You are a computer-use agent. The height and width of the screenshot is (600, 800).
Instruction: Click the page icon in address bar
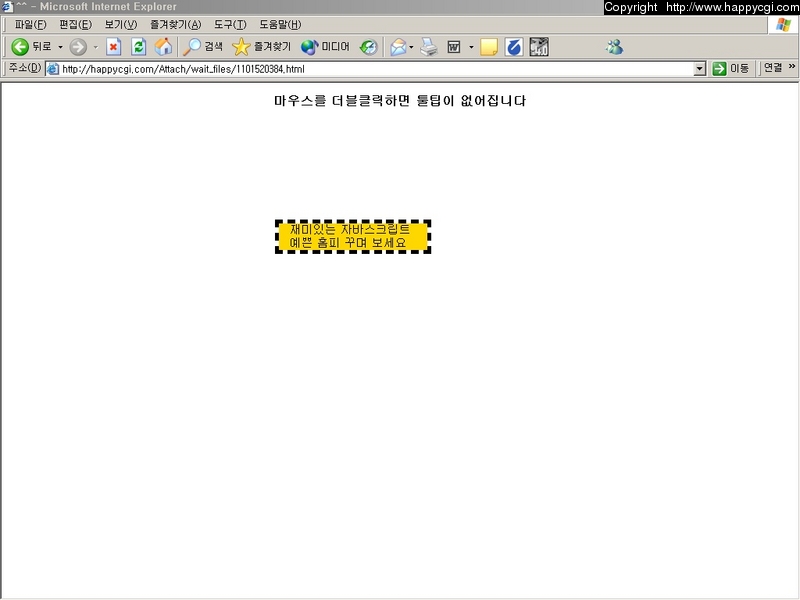pyautogui.click(x=53, y=69)
